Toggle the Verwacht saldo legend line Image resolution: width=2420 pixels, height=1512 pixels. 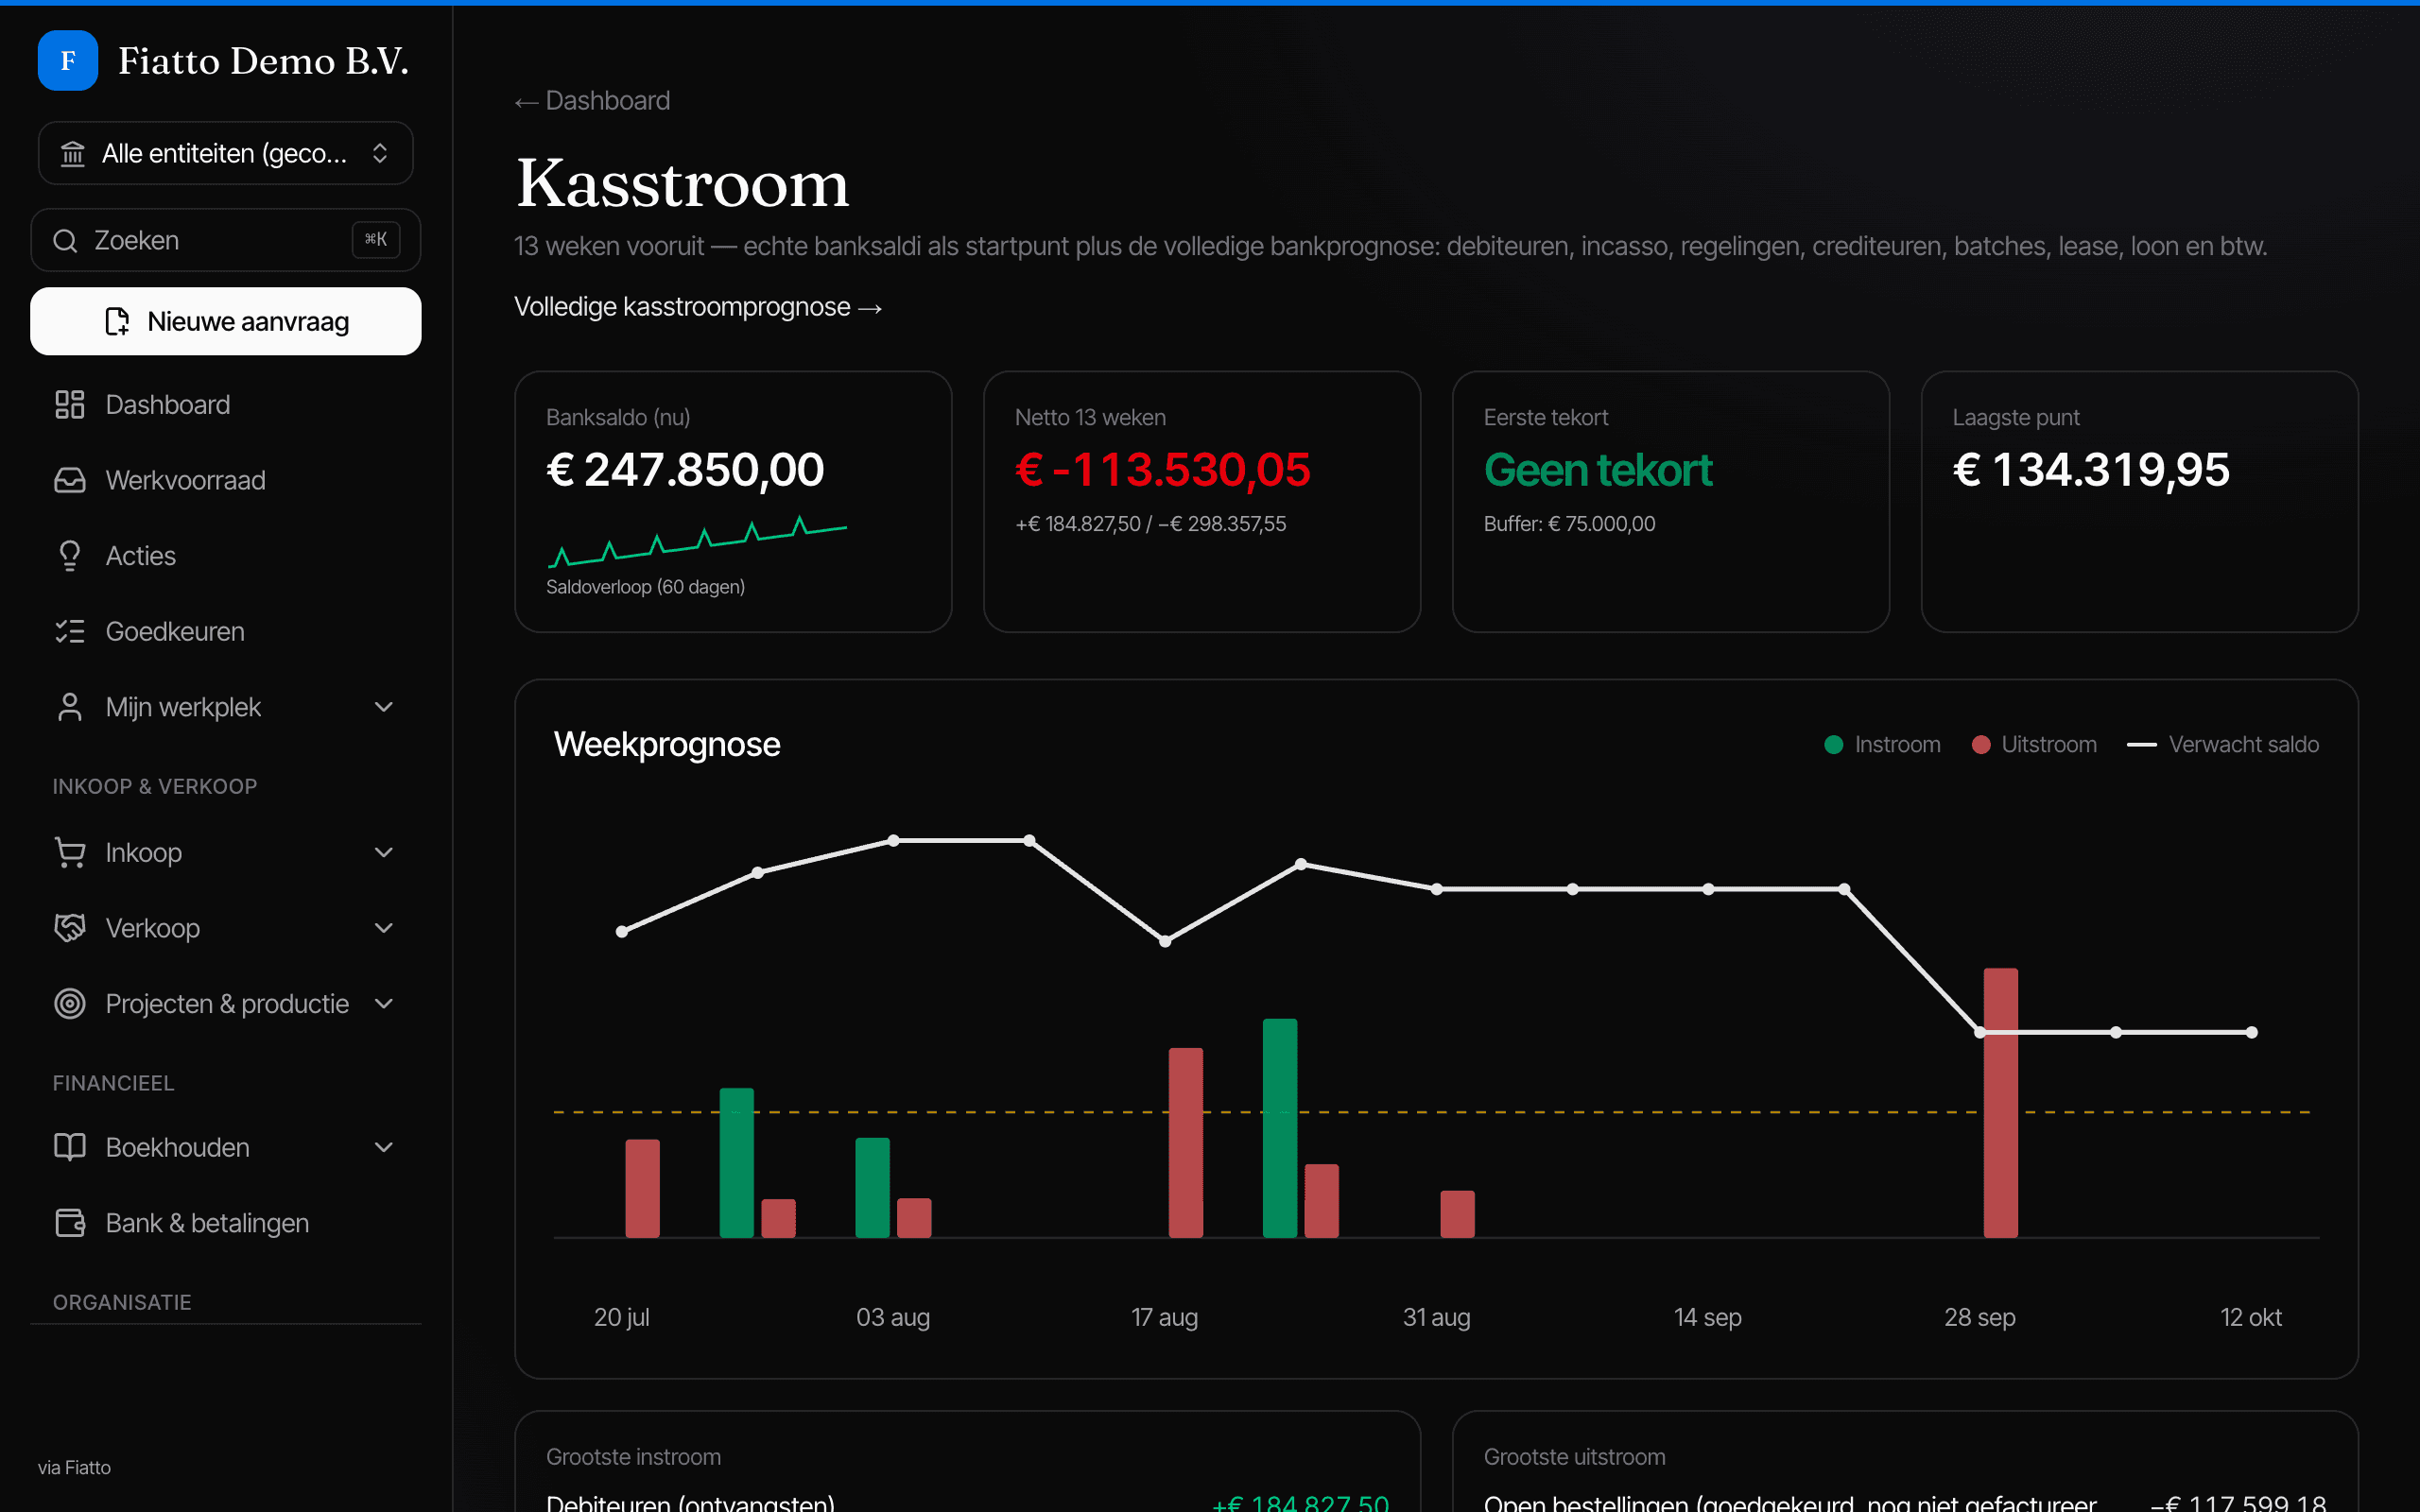(2222, 744)
